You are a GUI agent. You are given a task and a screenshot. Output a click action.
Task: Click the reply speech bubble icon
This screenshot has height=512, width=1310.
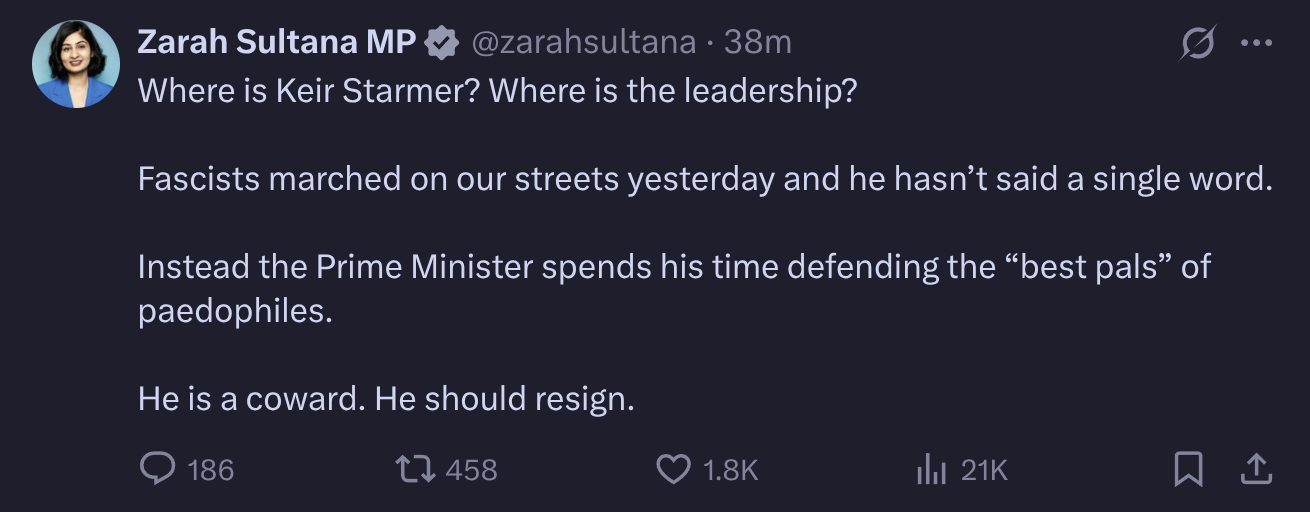[157, 469]
